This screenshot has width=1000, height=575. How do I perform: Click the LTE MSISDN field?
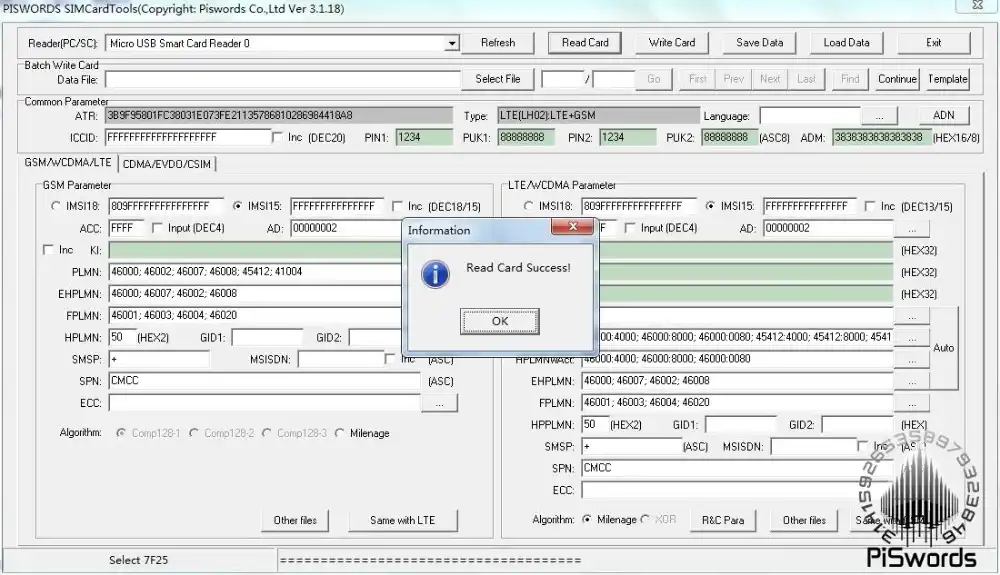coord(813,447)
